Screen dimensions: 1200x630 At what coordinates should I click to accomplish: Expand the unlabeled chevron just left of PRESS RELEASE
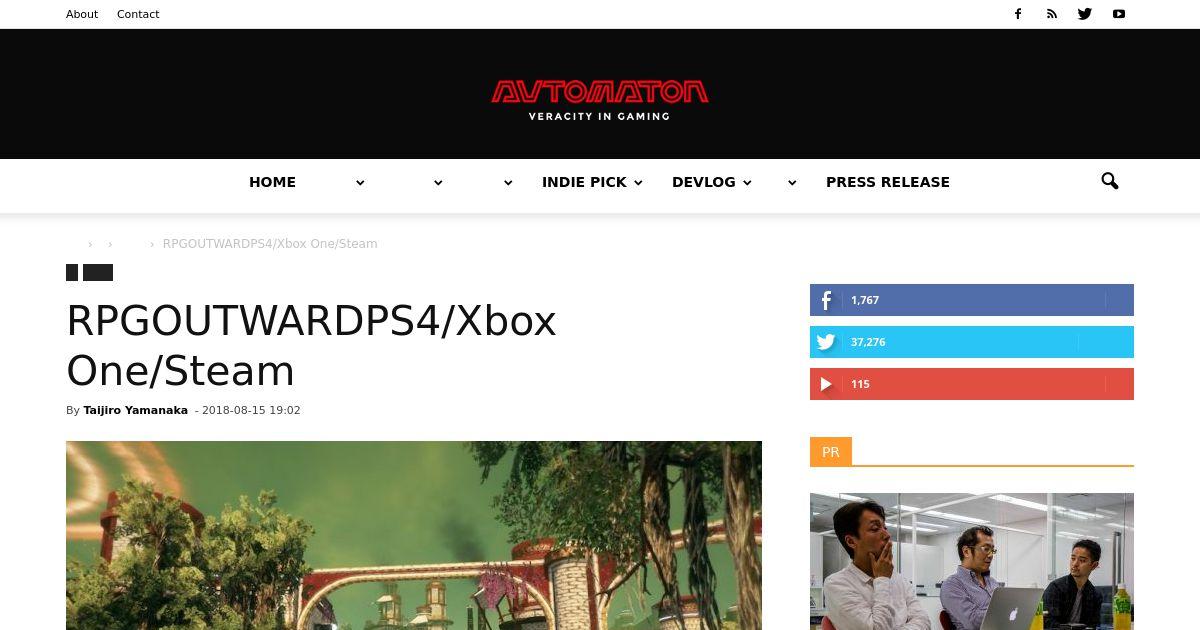point(792,183)
